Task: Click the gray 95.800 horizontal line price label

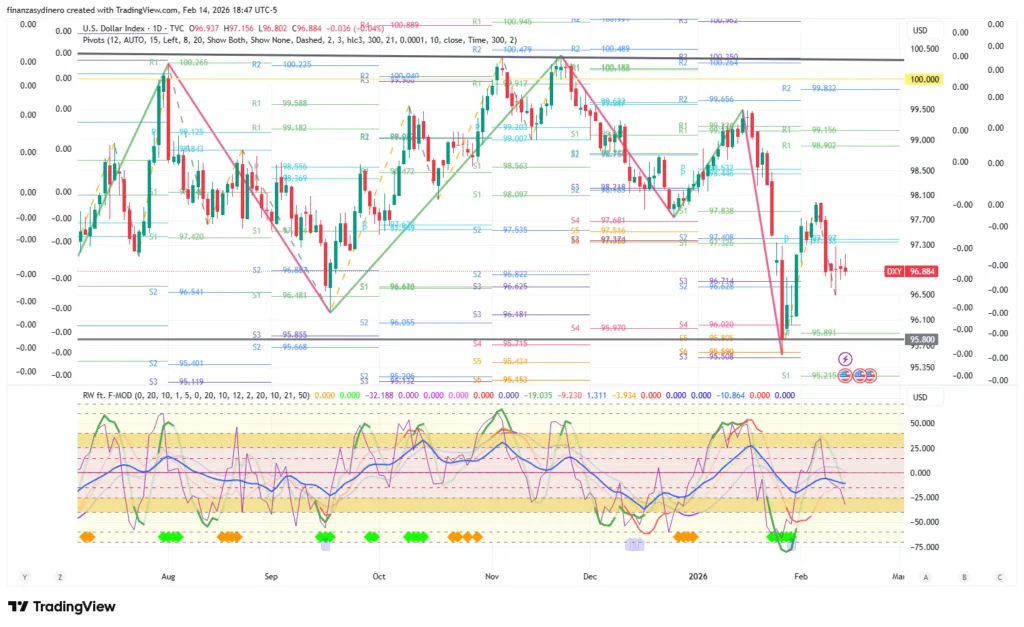Action: tap(922, 340)
